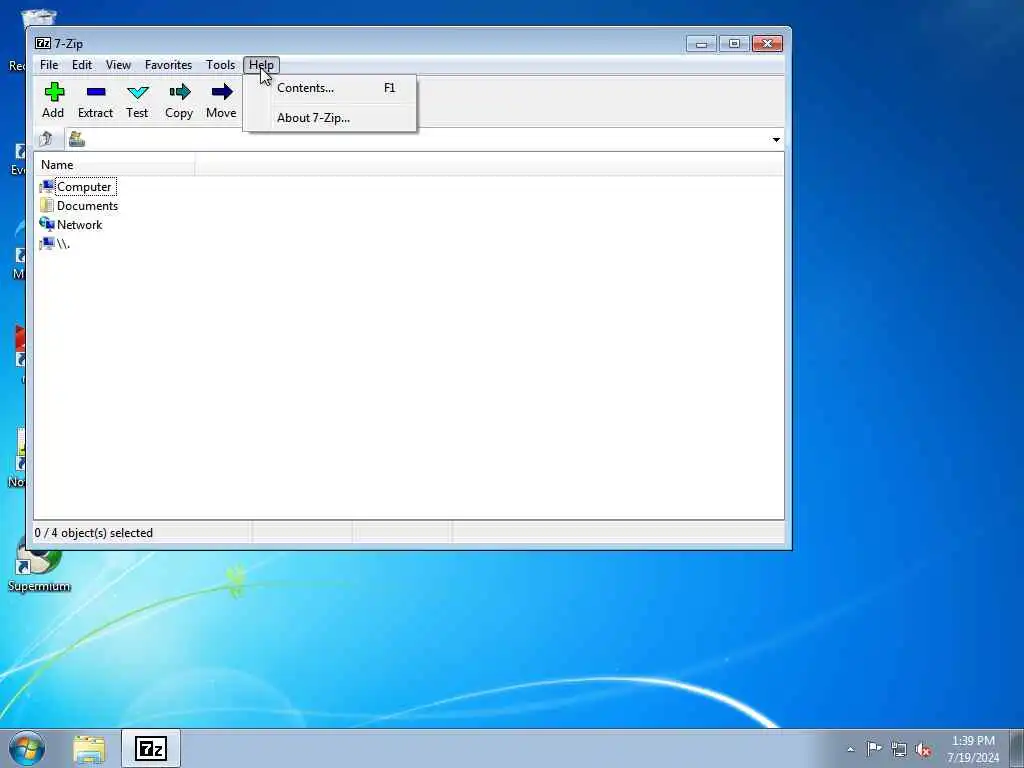This screenshot has width=1024, height=768.
Task: Close the open Help menu
Action: click(261, 65)
